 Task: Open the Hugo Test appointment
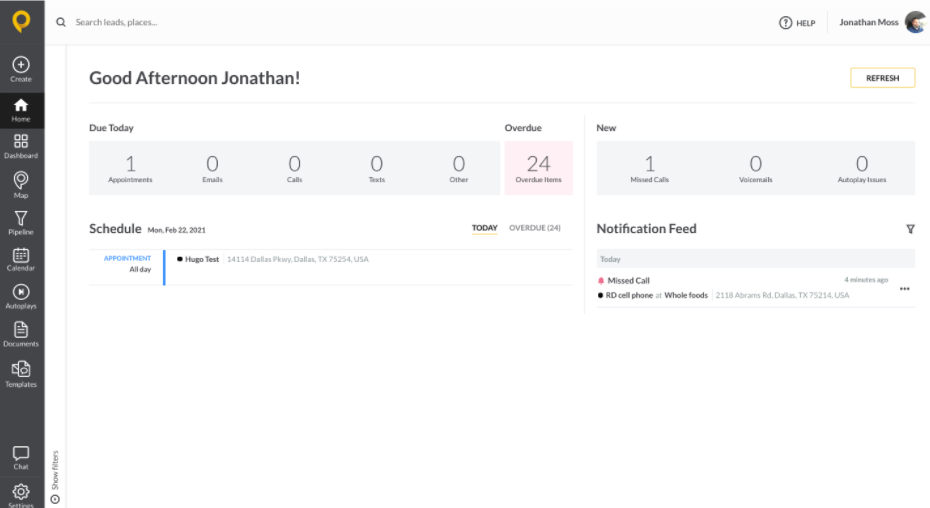202,259
